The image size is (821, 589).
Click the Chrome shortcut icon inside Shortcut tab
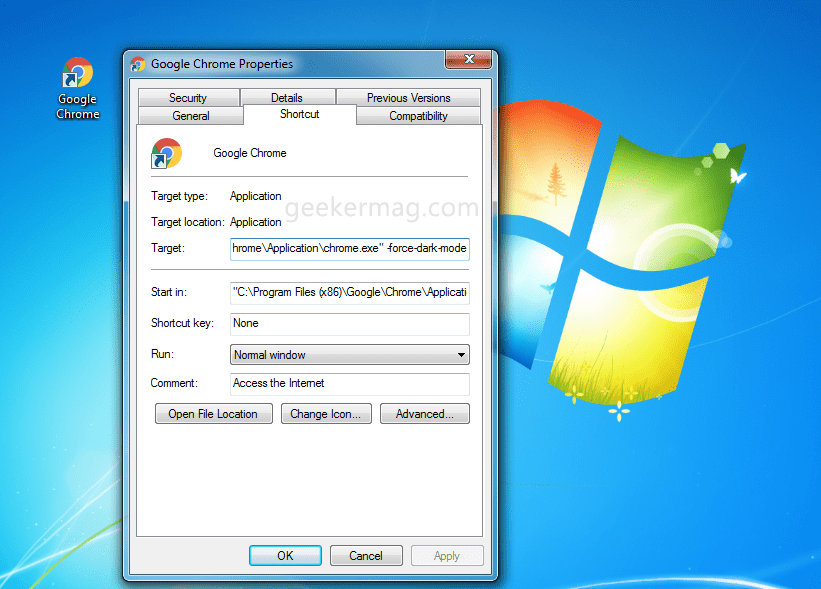[x=167, y=153]
